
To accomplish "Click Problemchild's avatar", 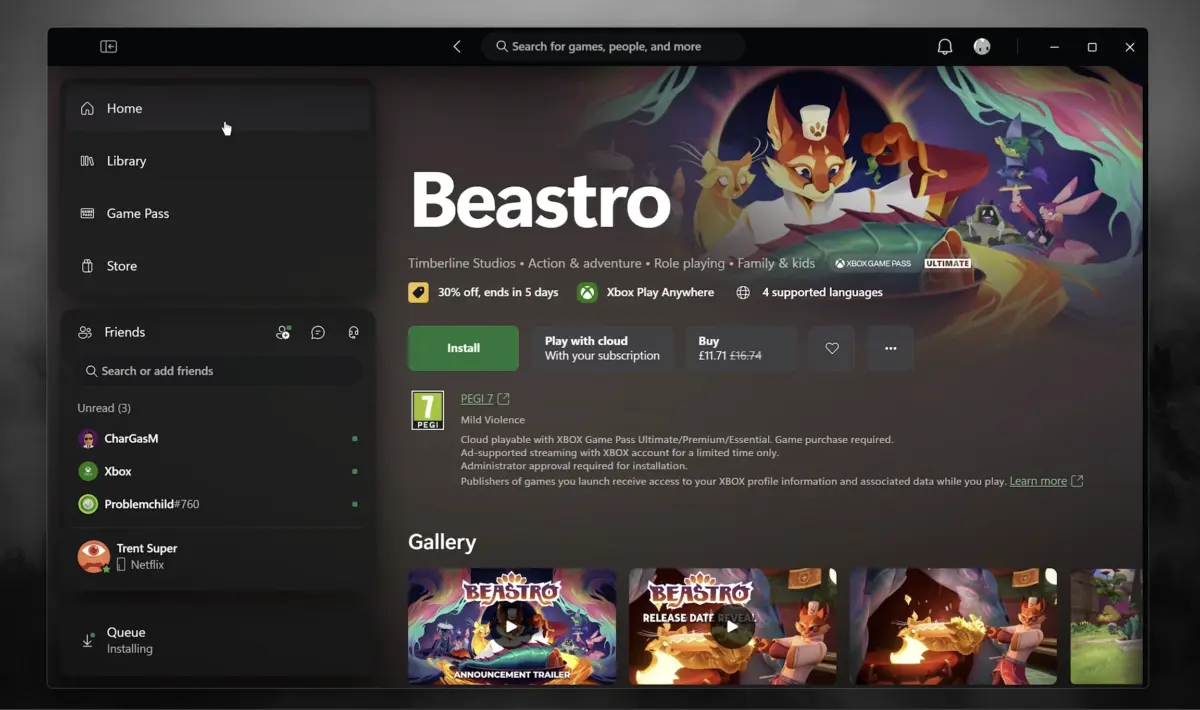I will pyautogui.click(x=88, y=504).
